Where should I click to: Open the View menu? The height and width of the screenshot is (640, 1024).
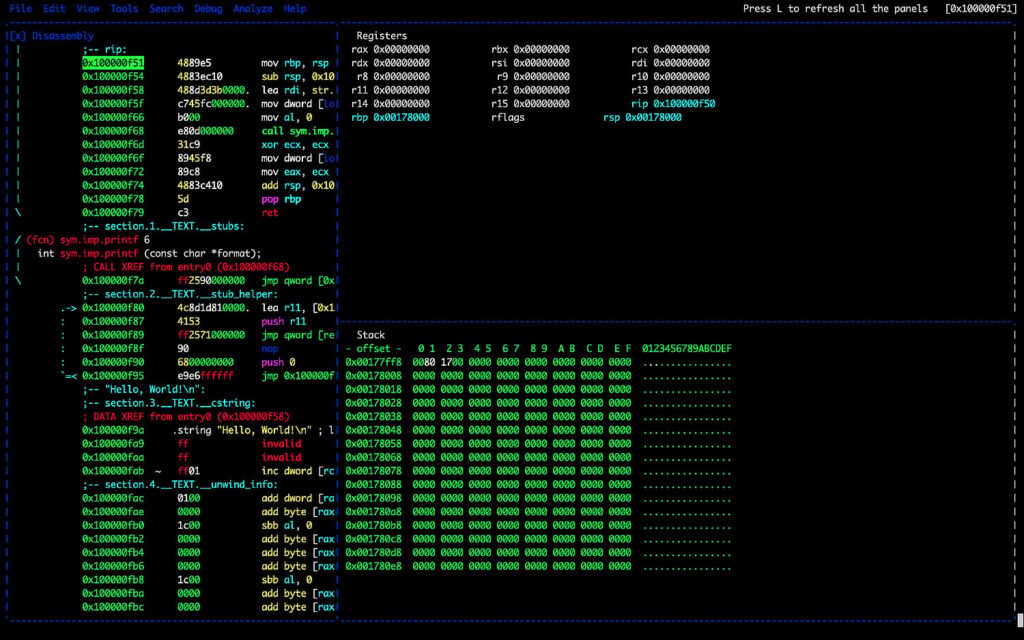click(88, 8)
